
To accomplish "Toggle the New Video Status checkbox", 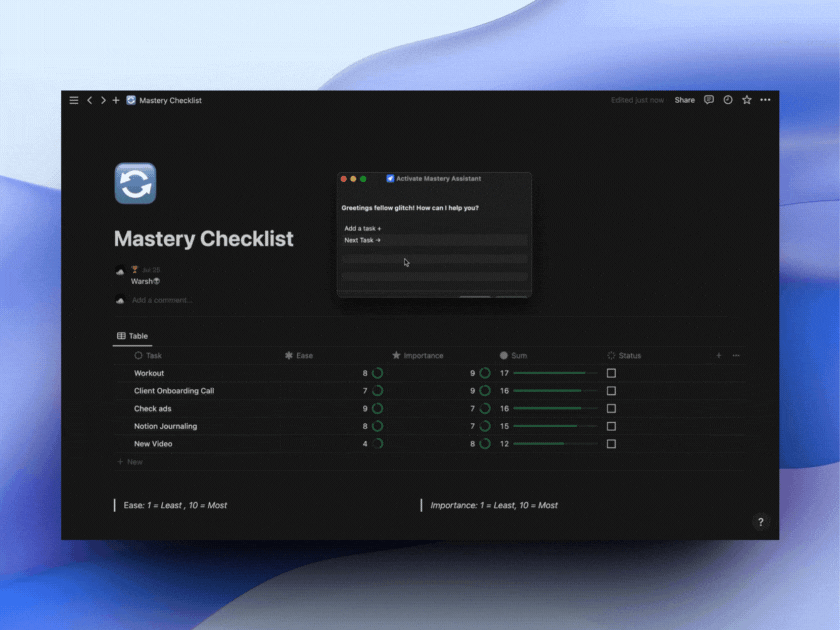I will coord(612,443).
